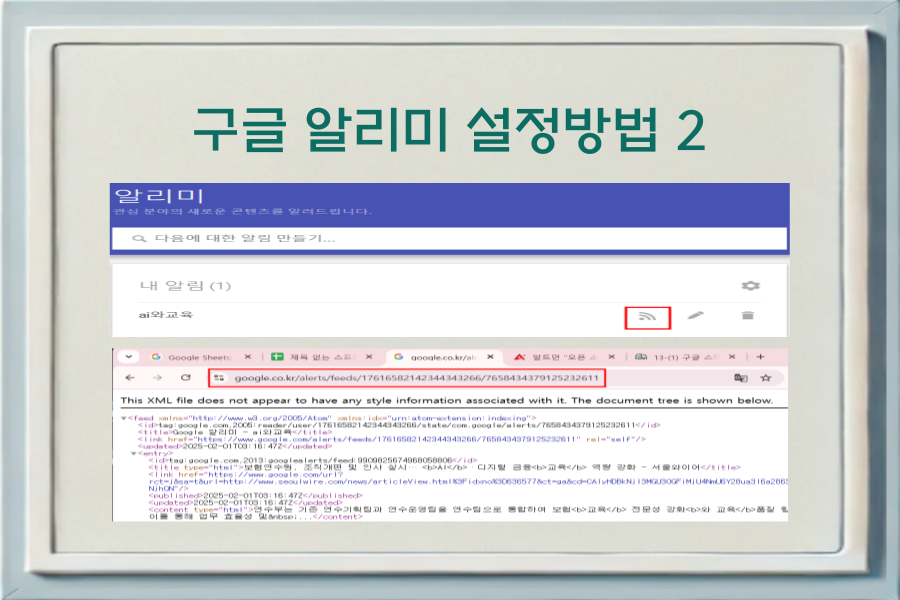Close the 알트먼 tab
This screenshot has height=600, width=900.
point(611,357)
